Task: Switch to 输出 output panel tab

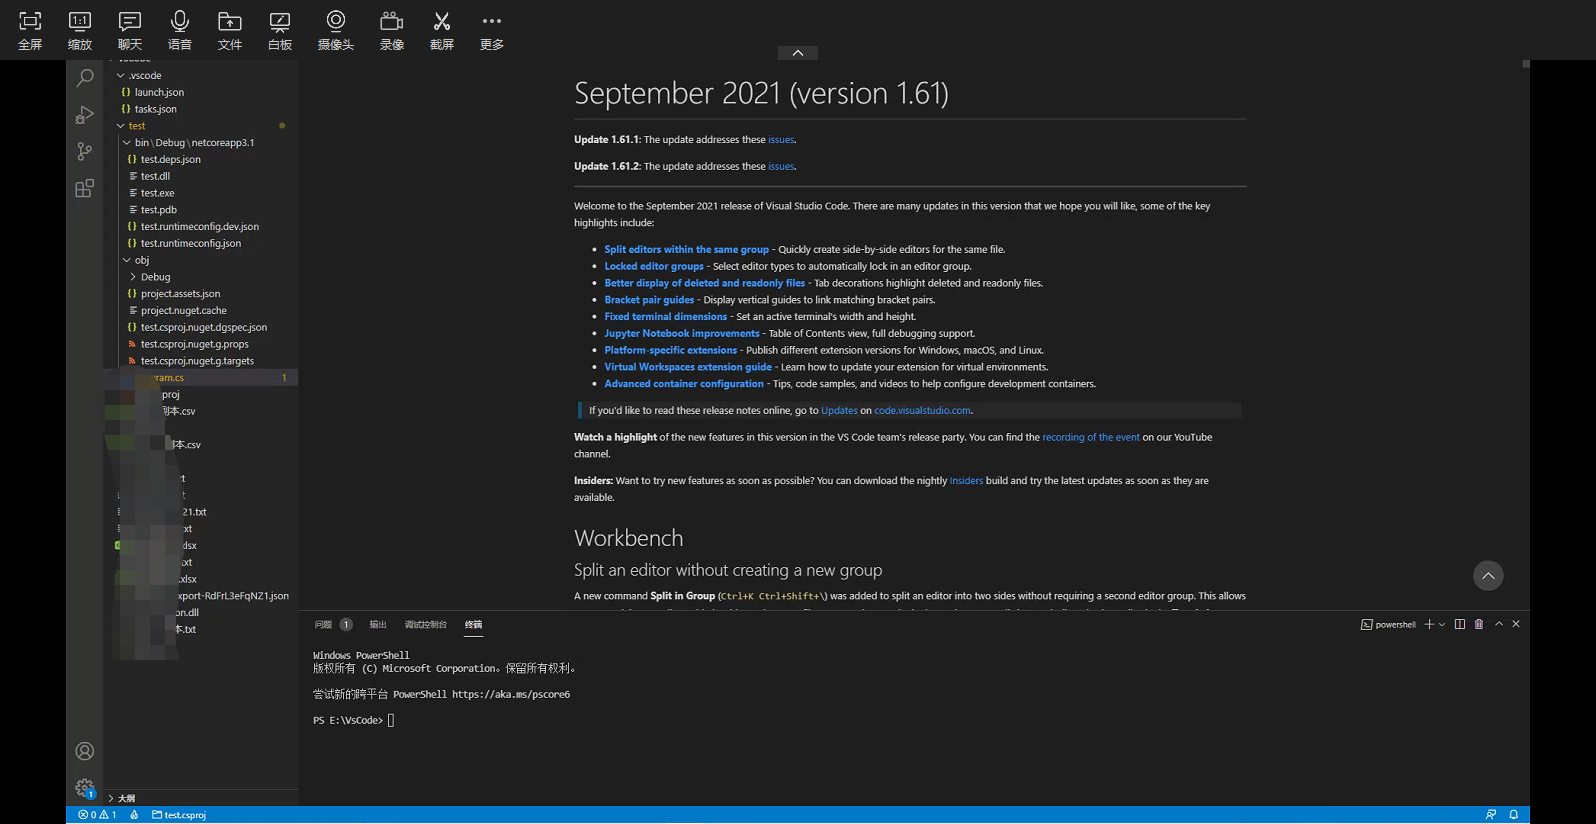Action: (x=378, y=625)
